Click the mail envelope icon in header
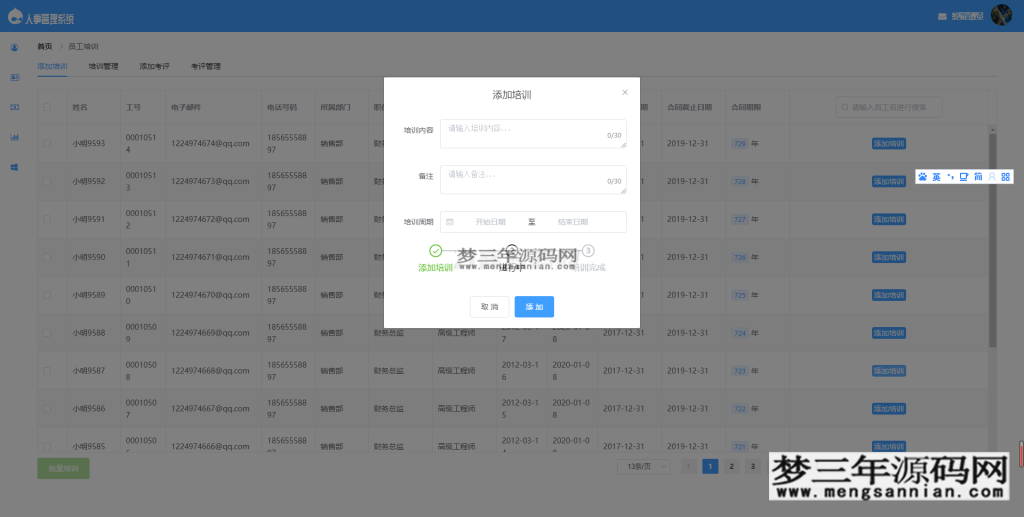 pyautogui.click(x=942, y=16)
